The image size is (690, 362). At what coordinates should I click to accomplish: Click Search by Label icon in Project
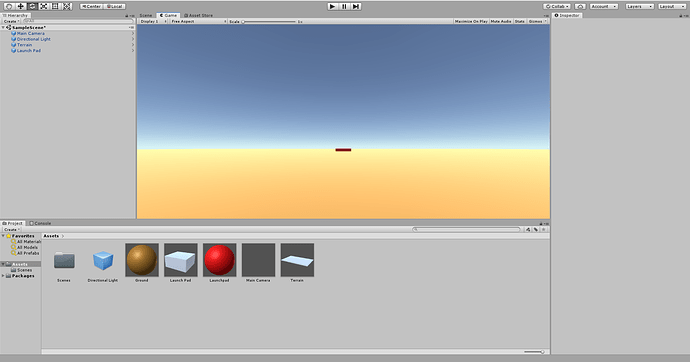coord(536,229)
